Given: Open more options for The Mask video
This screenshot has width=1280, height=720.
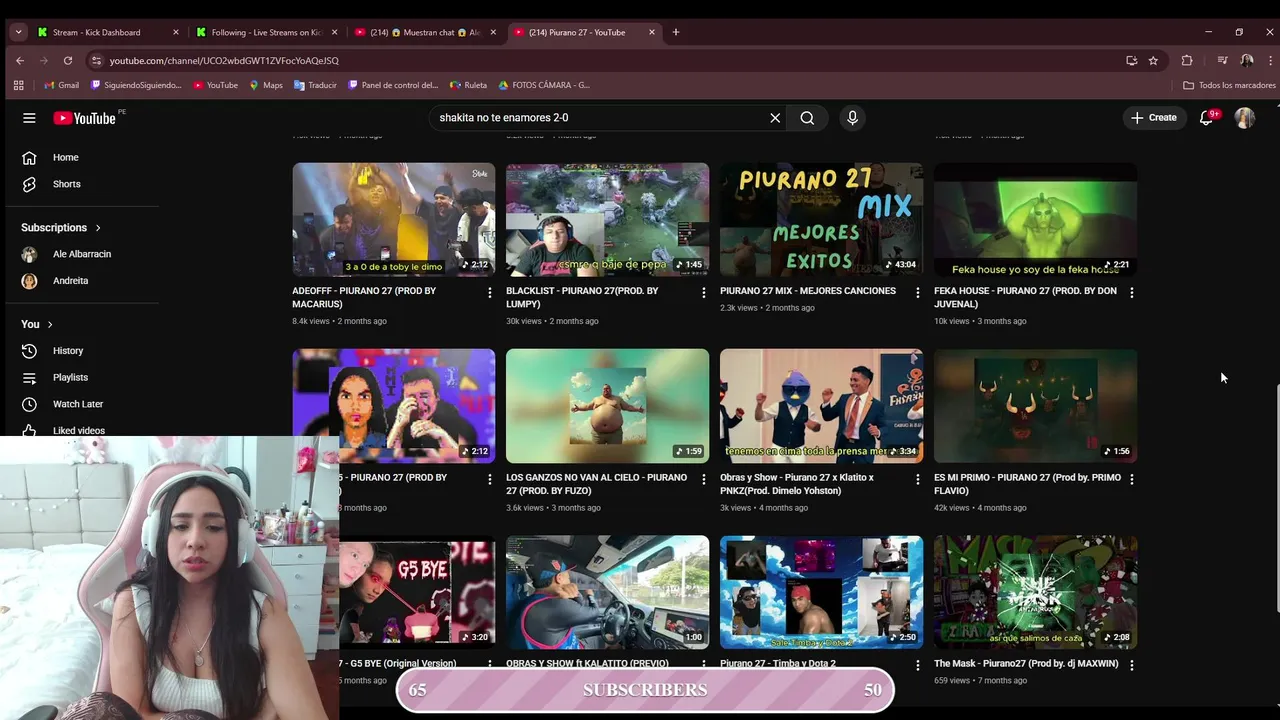Looking at the screenshot, I should click(1131, 665).
